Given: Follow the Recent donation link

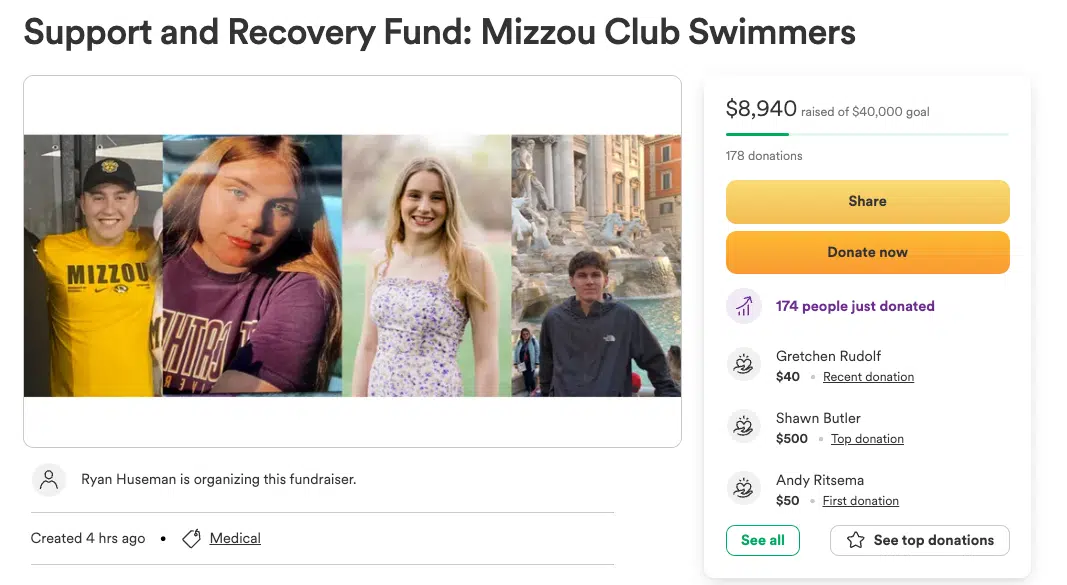Looking at the screenshot, I should [868, 377].
